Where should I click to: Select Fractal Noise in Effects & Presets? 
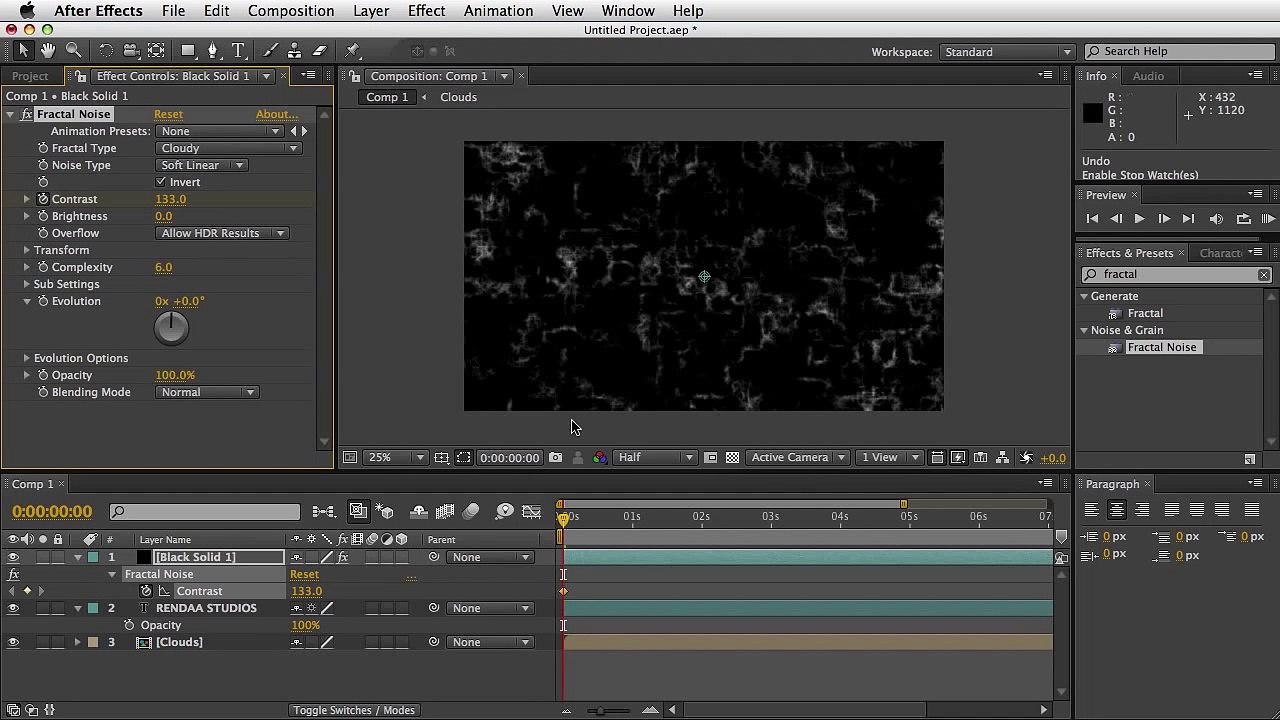[1161, 347]
